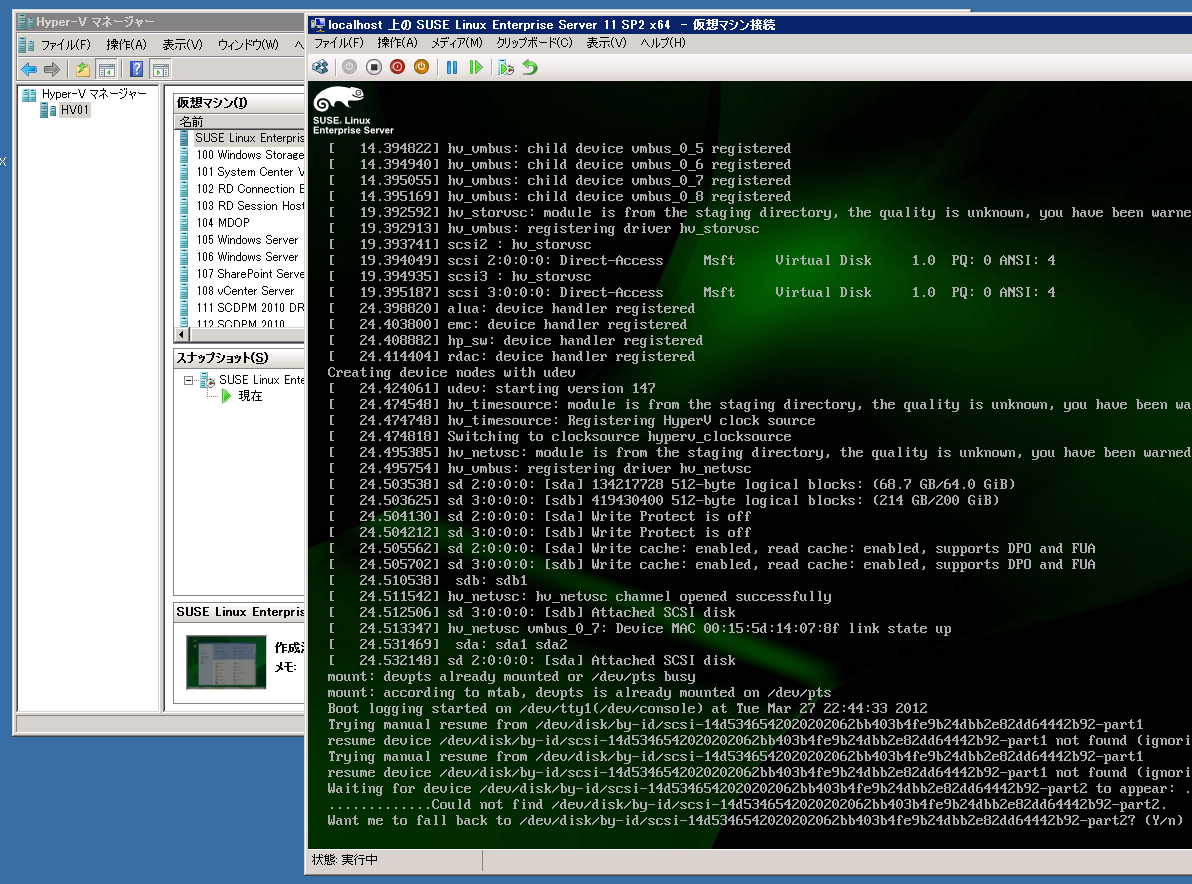Screen dimensions: 1192x884
Task: Save the virtual machine state via orange Save icon
Action: (421, 67)
